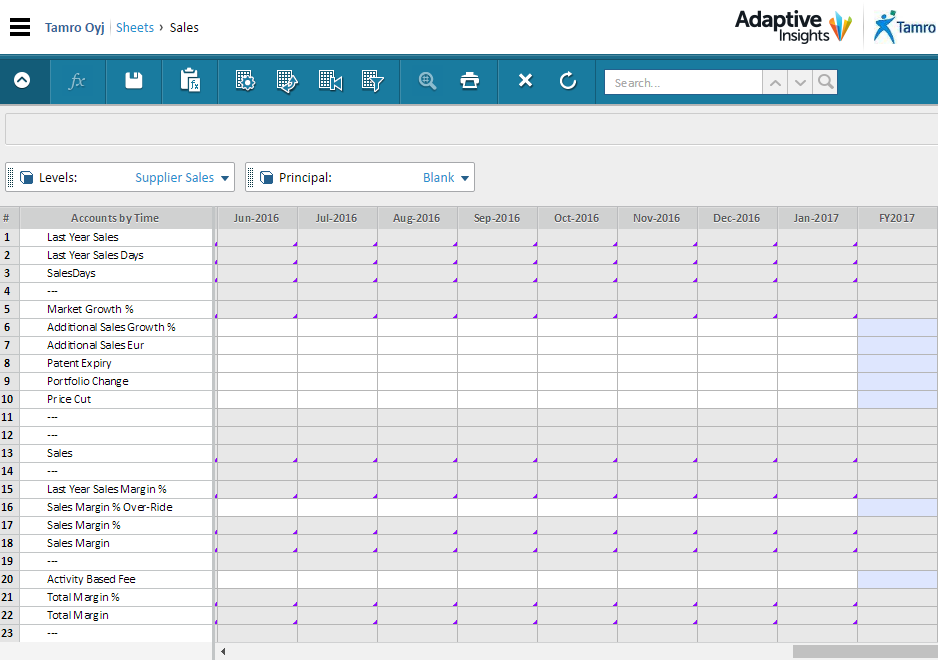Click the zoom magnifier globe icon
This screenshot has height=660, width=938.
point(427,80)
